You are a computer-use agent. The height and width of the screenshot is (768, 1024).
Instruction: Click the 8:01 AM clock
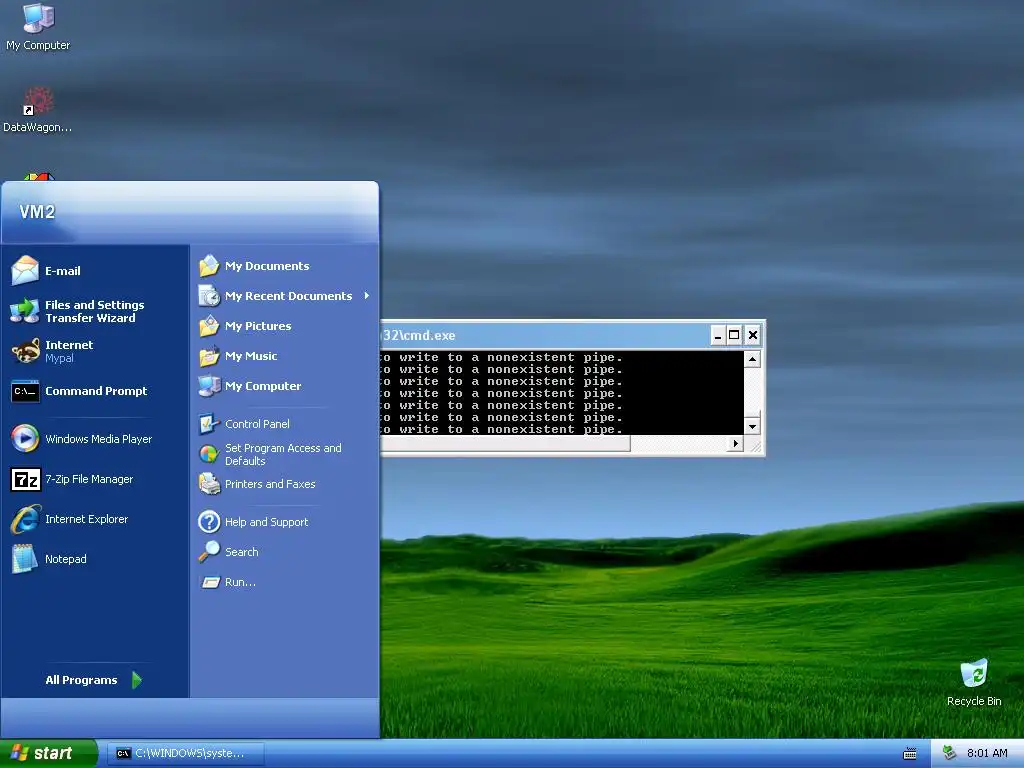click(987, 753)
